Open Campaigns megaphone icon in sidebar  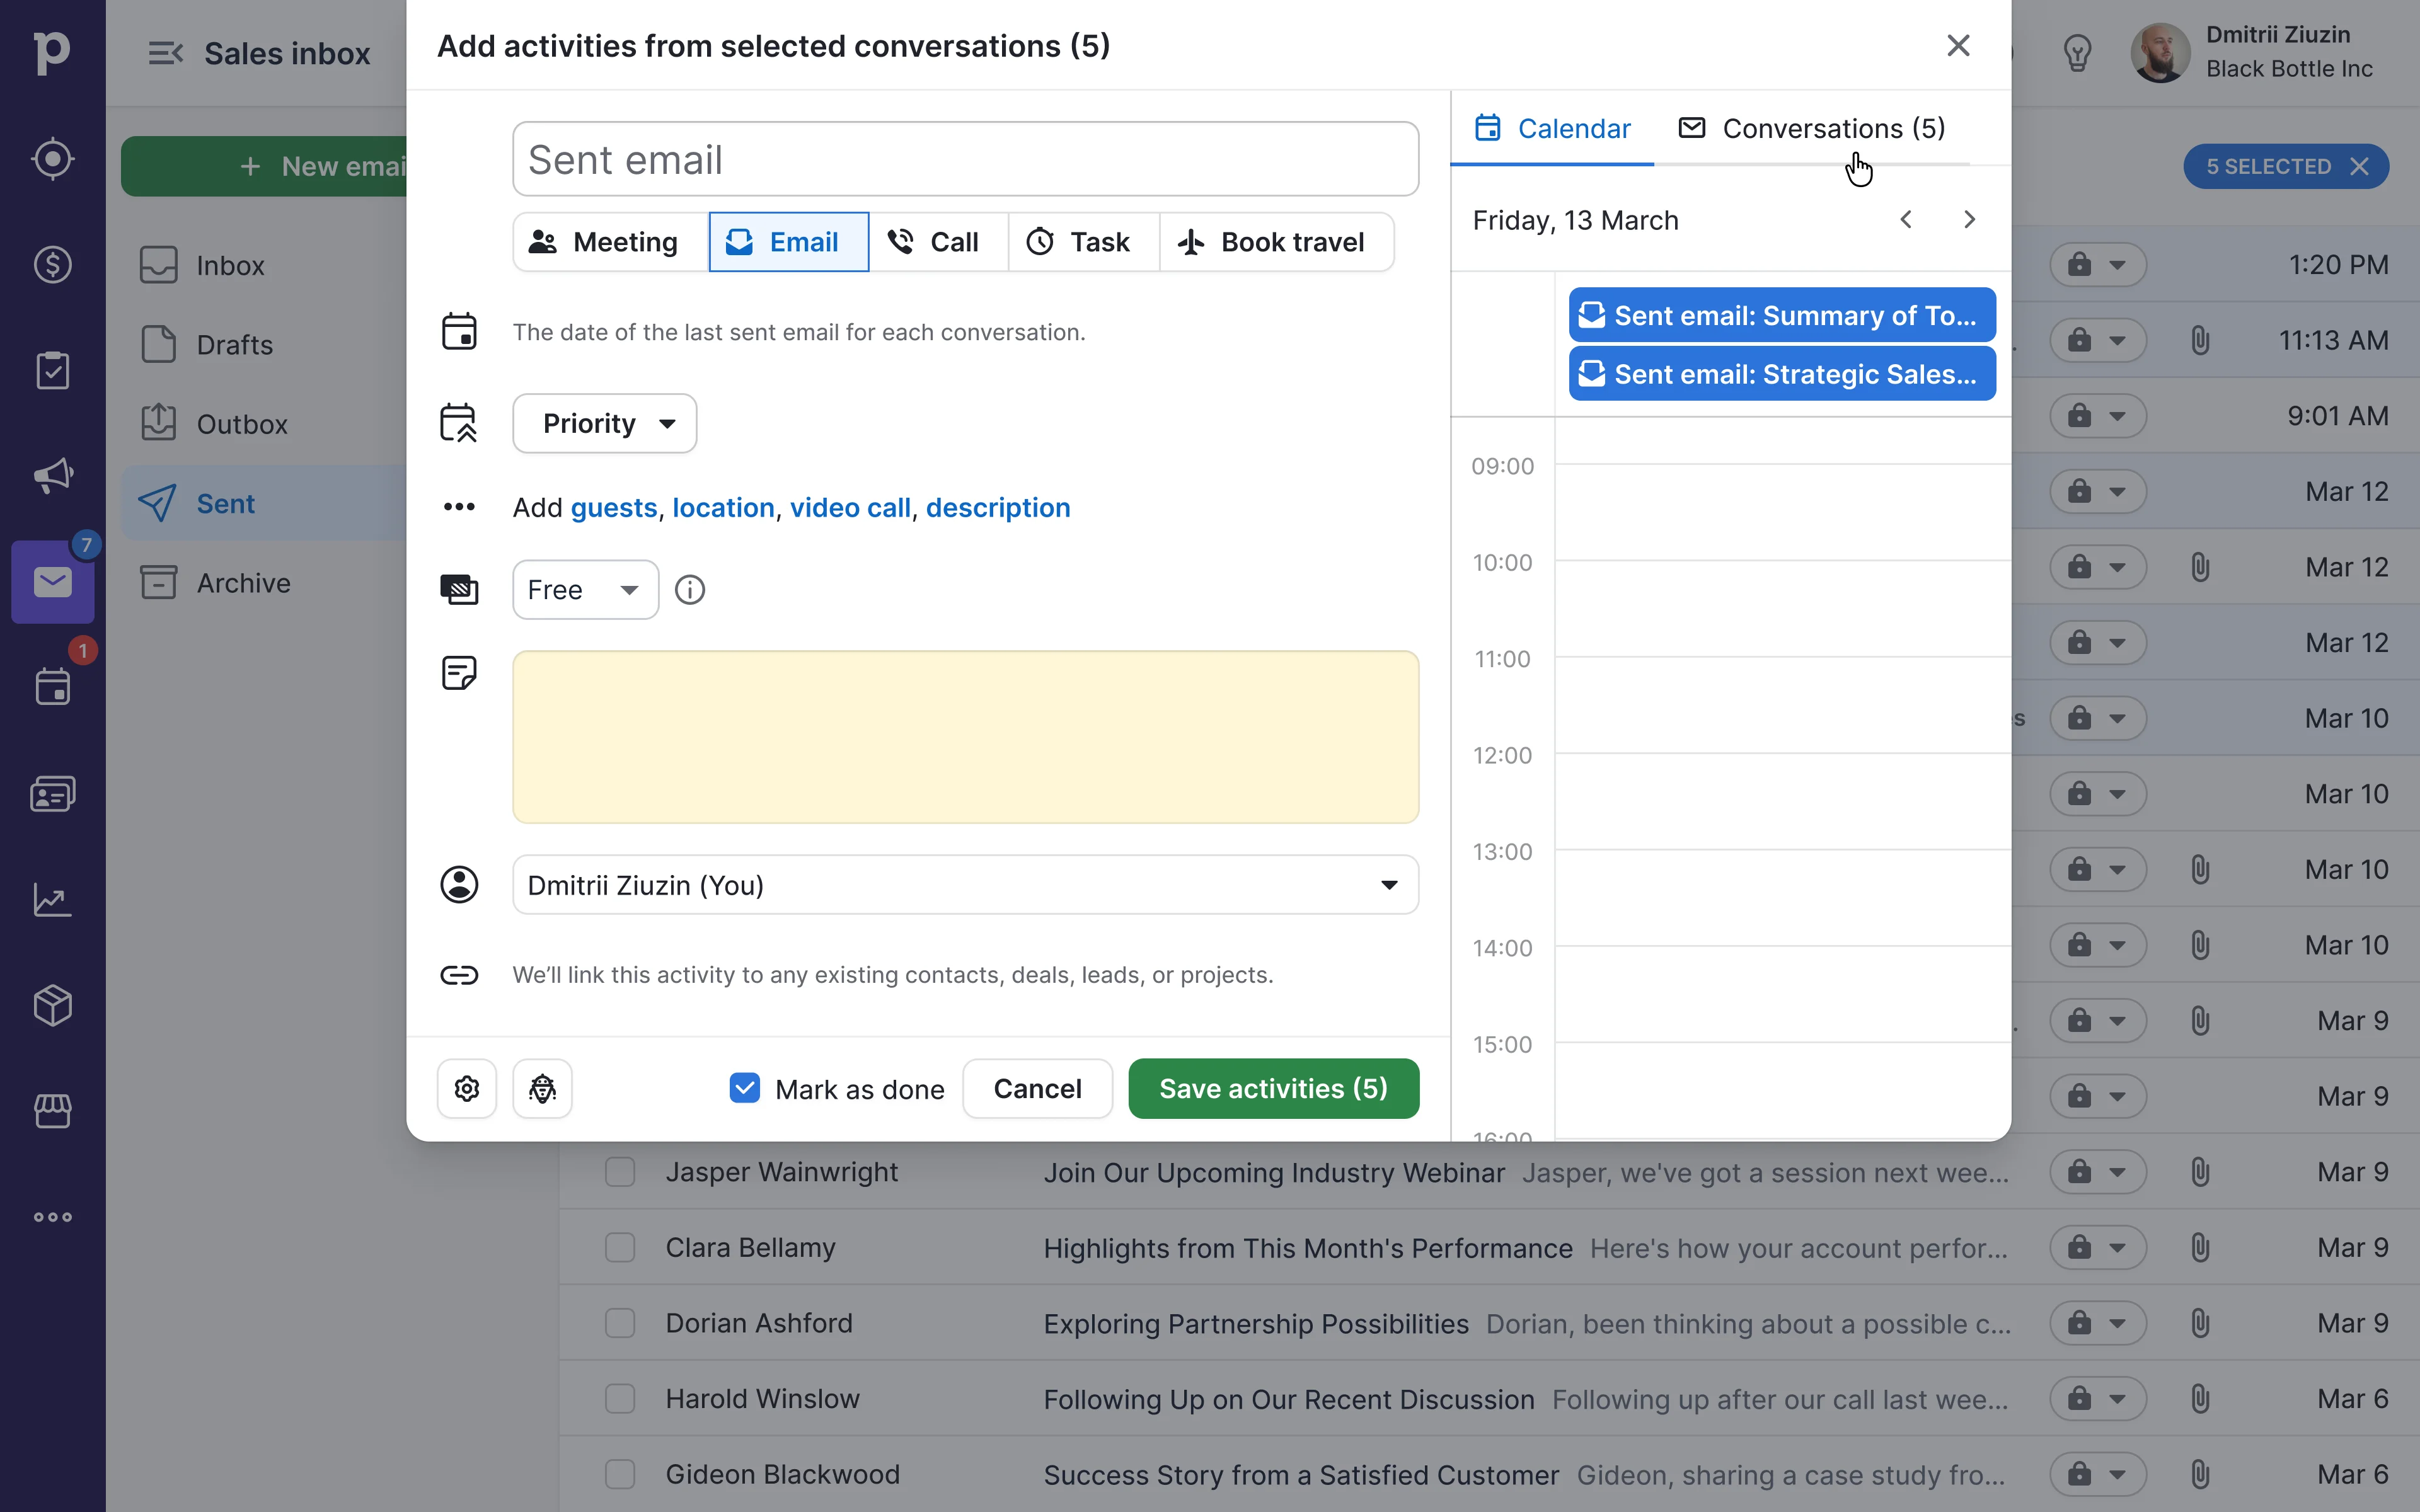pos(52,476)
